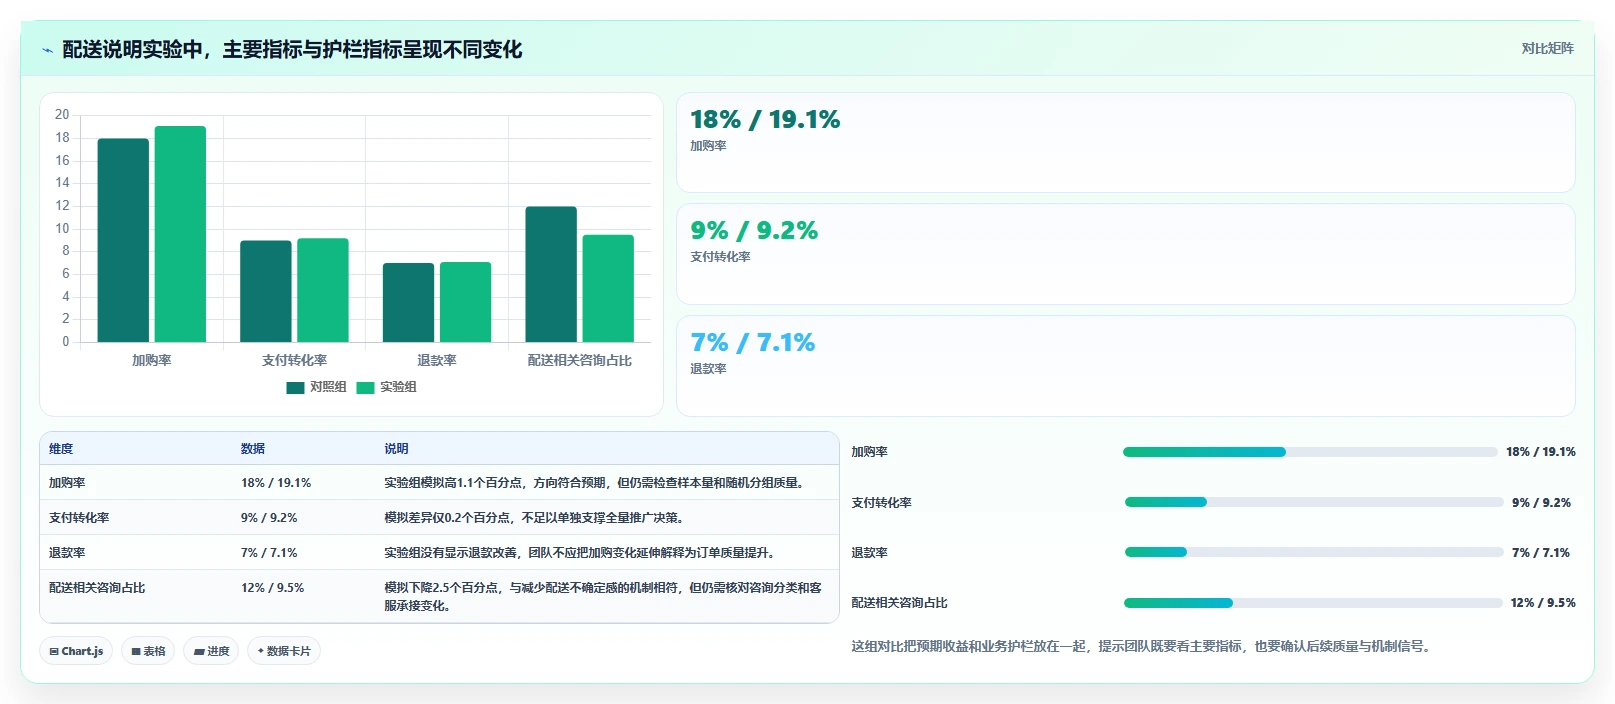1615x704 pixels.
Task: Click the card title 配送说明实验中
Action: (x=292, y=50)
